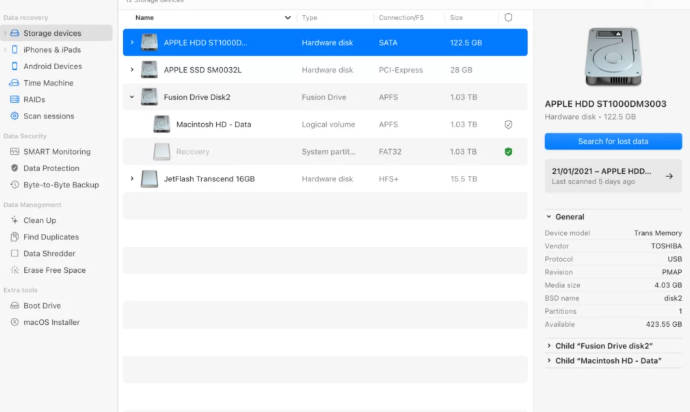Open Time Machine recovery option
This screenshot has width=690, height=412.
(x=48, y=83)
